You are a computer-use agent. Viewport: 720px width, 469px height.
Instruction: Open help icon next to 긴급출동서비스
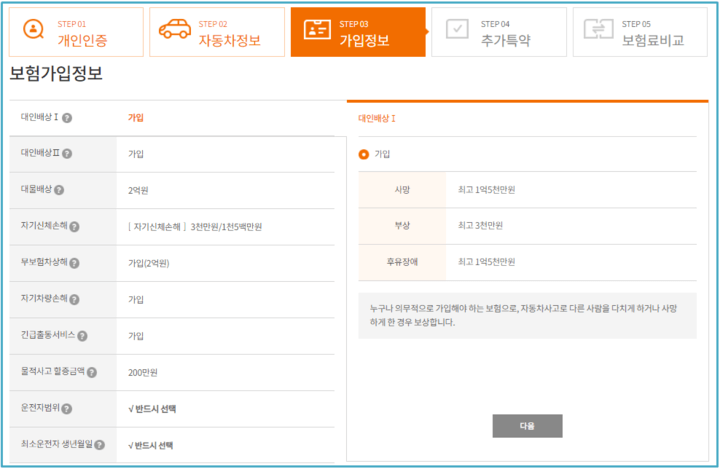[82, 336]
